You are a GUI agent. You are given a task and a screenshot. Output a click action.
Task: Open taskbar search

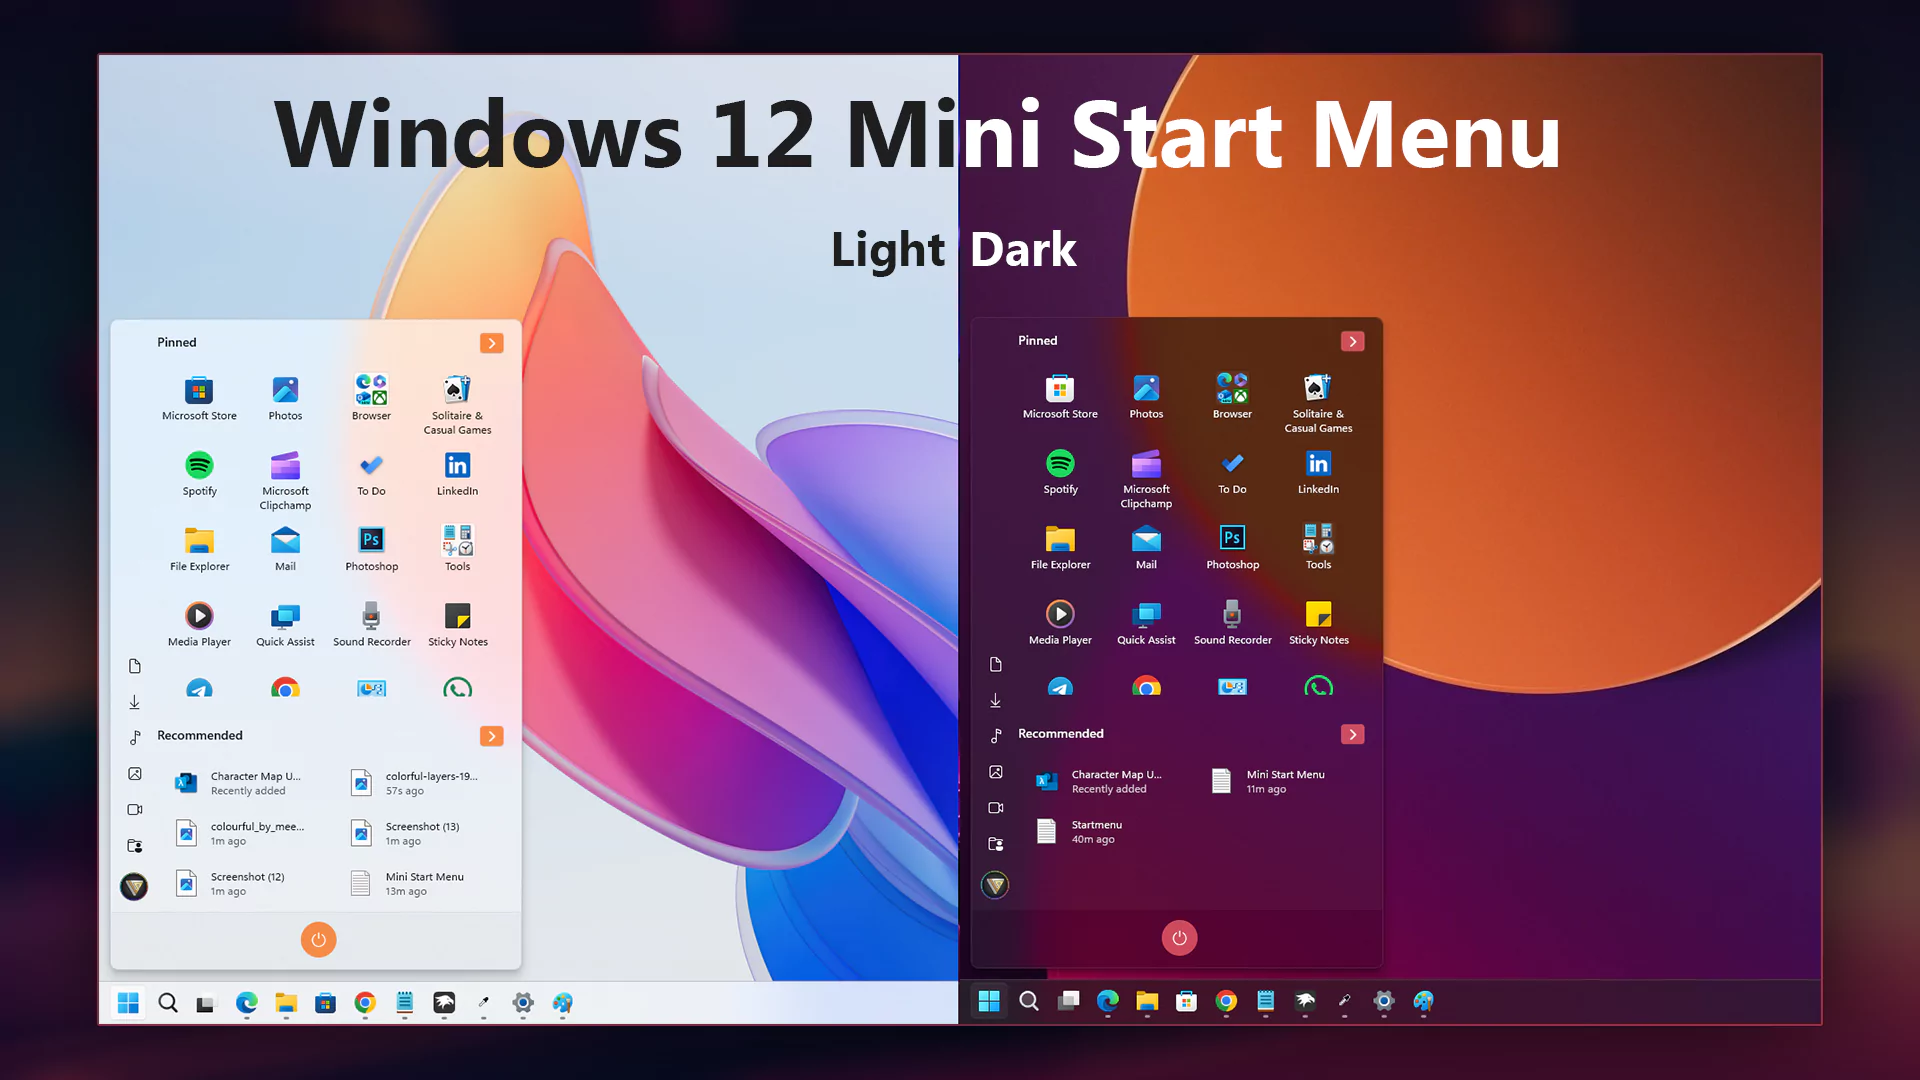click(x=167, y=1003)
